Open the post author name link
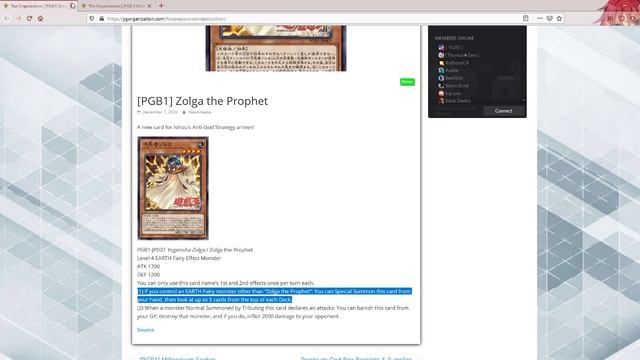The image size is (640, 360). pos(200,112)
